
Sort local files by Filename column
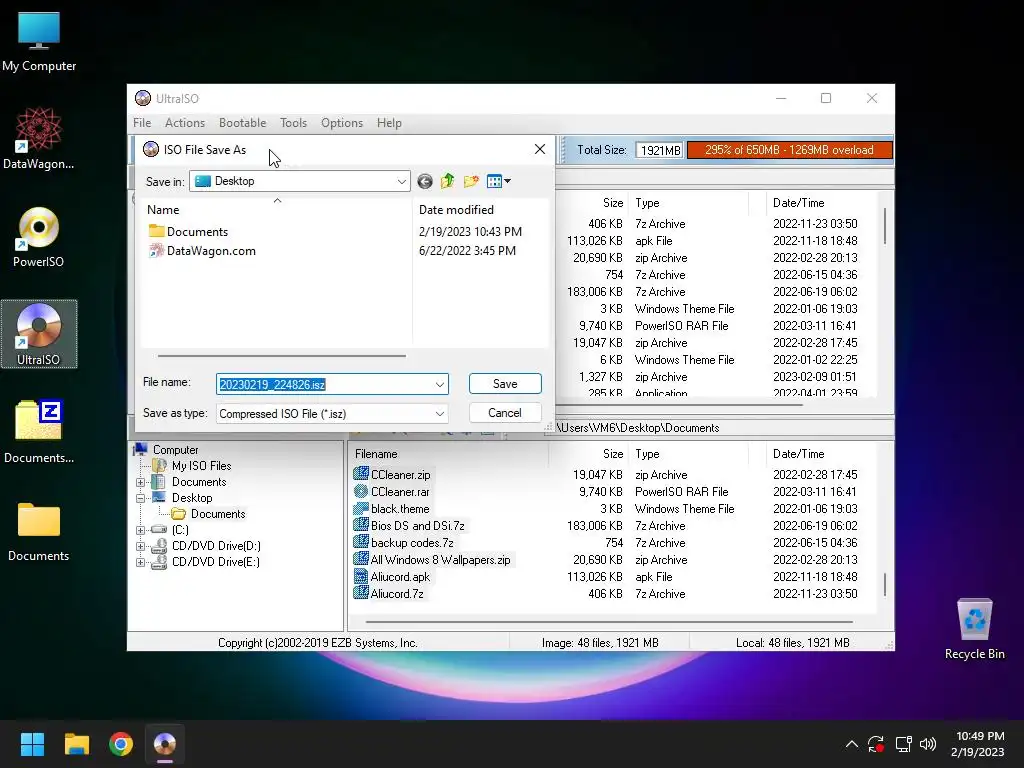(x=448, y=454)
